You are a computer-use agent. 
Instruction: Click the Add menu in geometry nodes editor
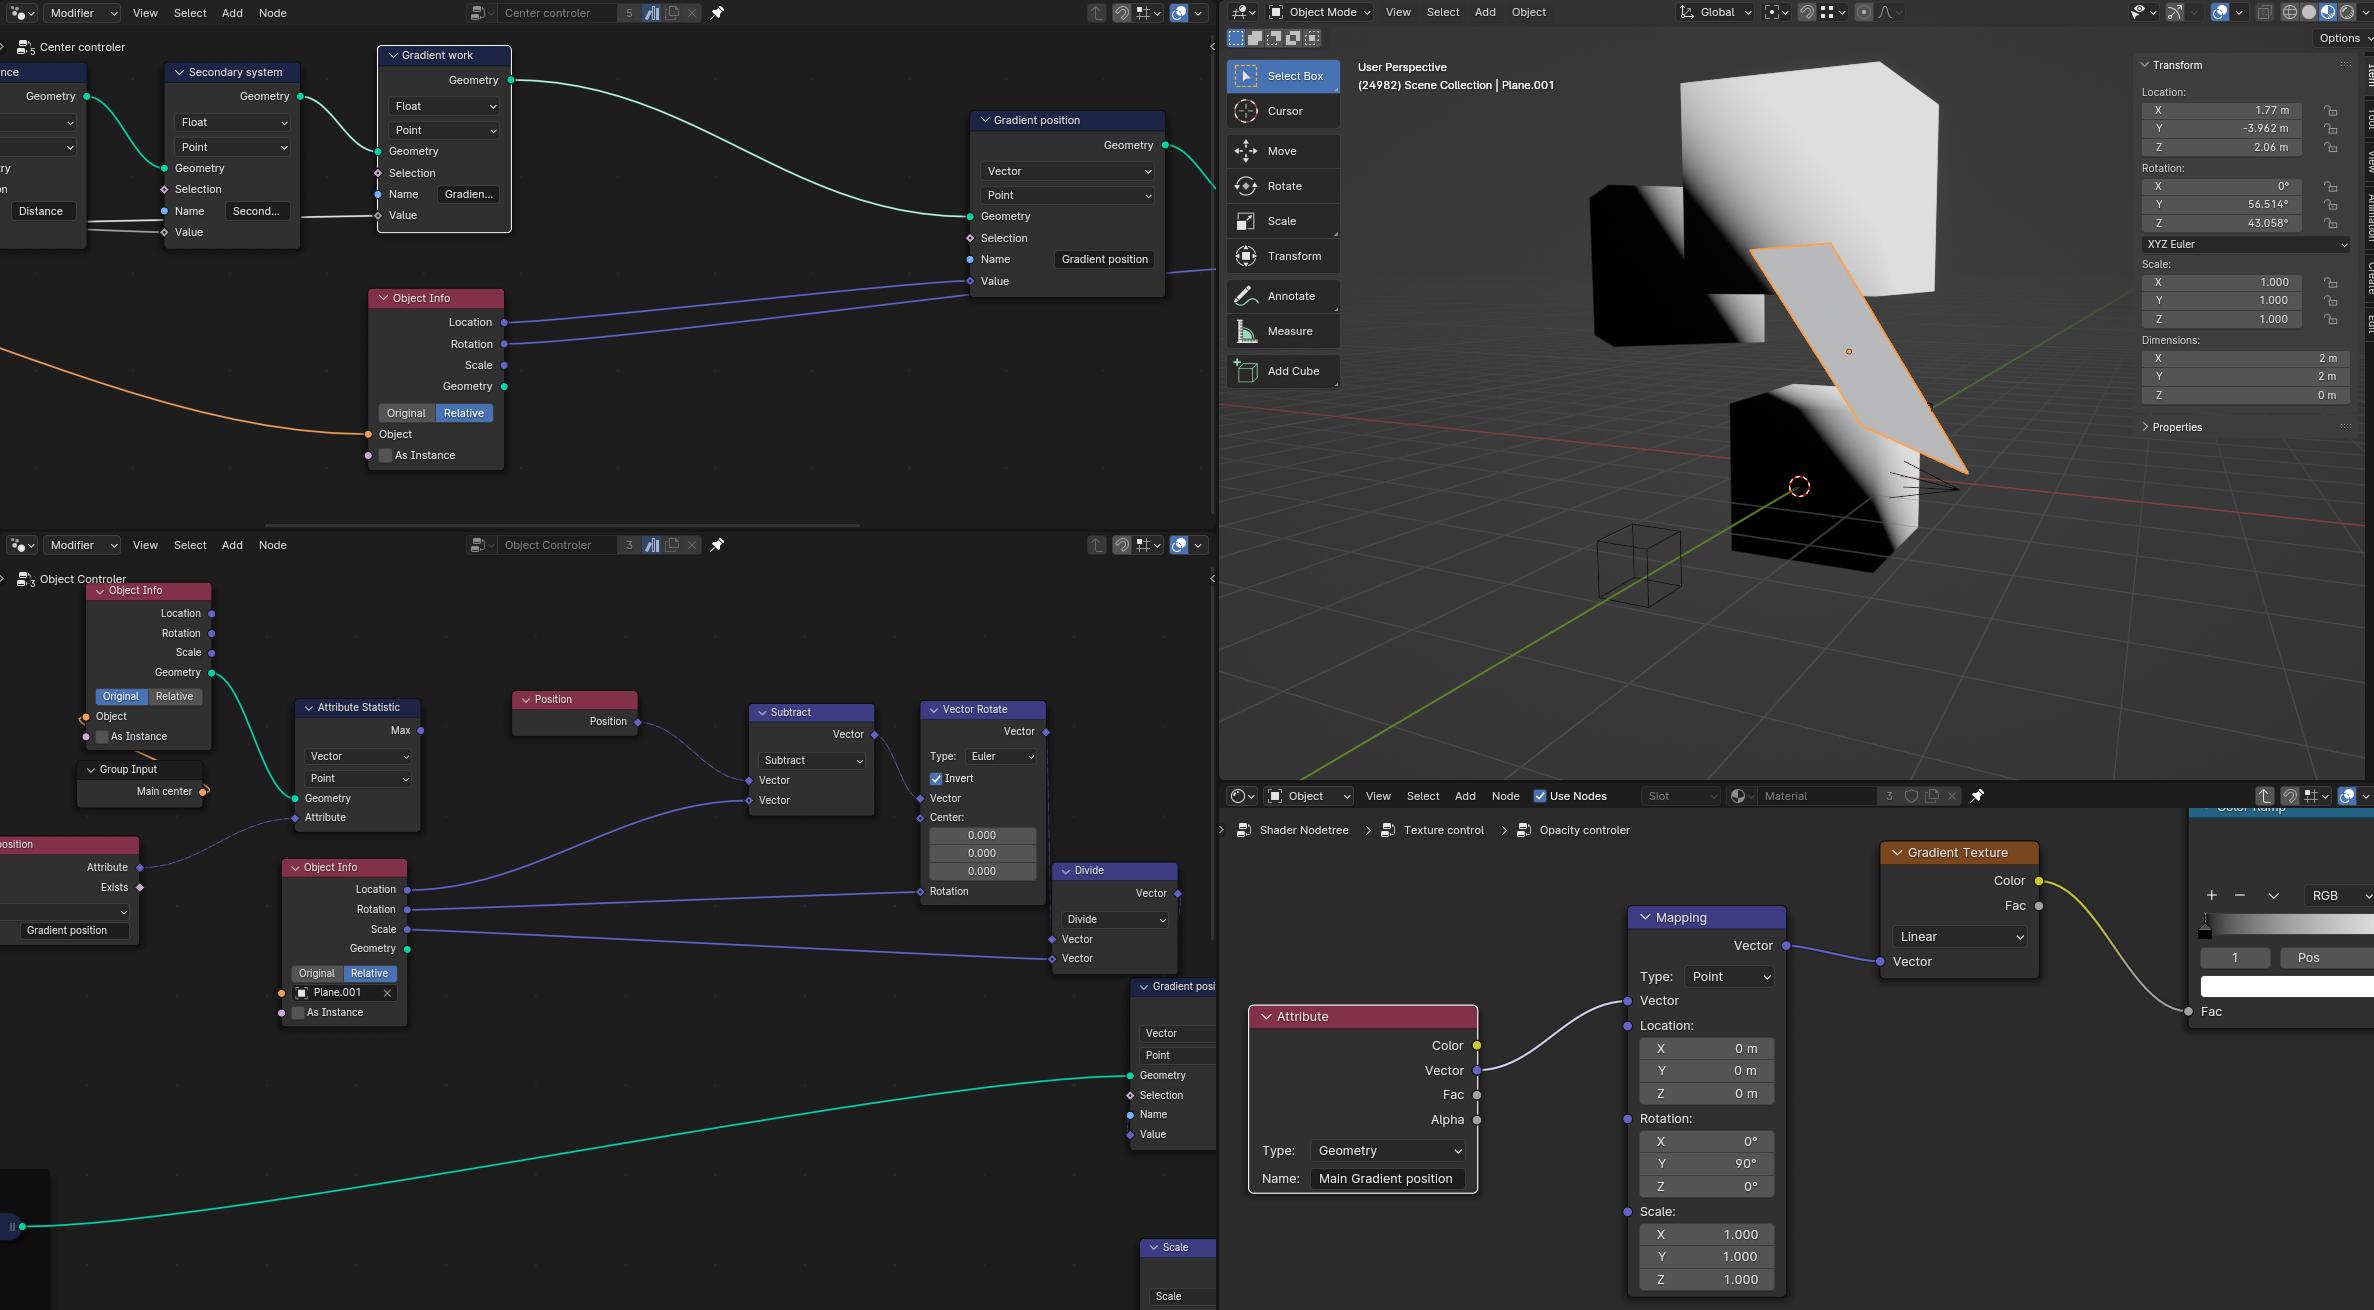[x=231, y=13]
